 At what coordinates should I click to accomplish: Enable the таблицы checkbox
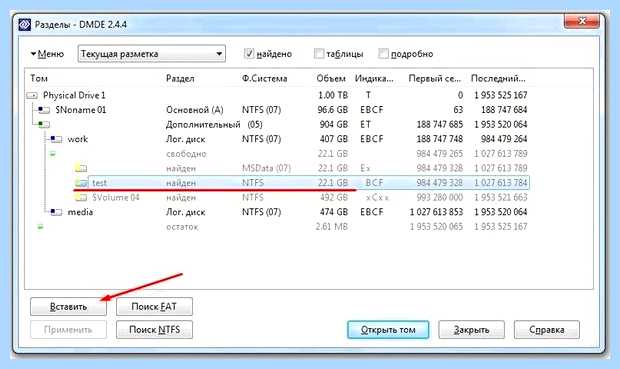point(319,53)
